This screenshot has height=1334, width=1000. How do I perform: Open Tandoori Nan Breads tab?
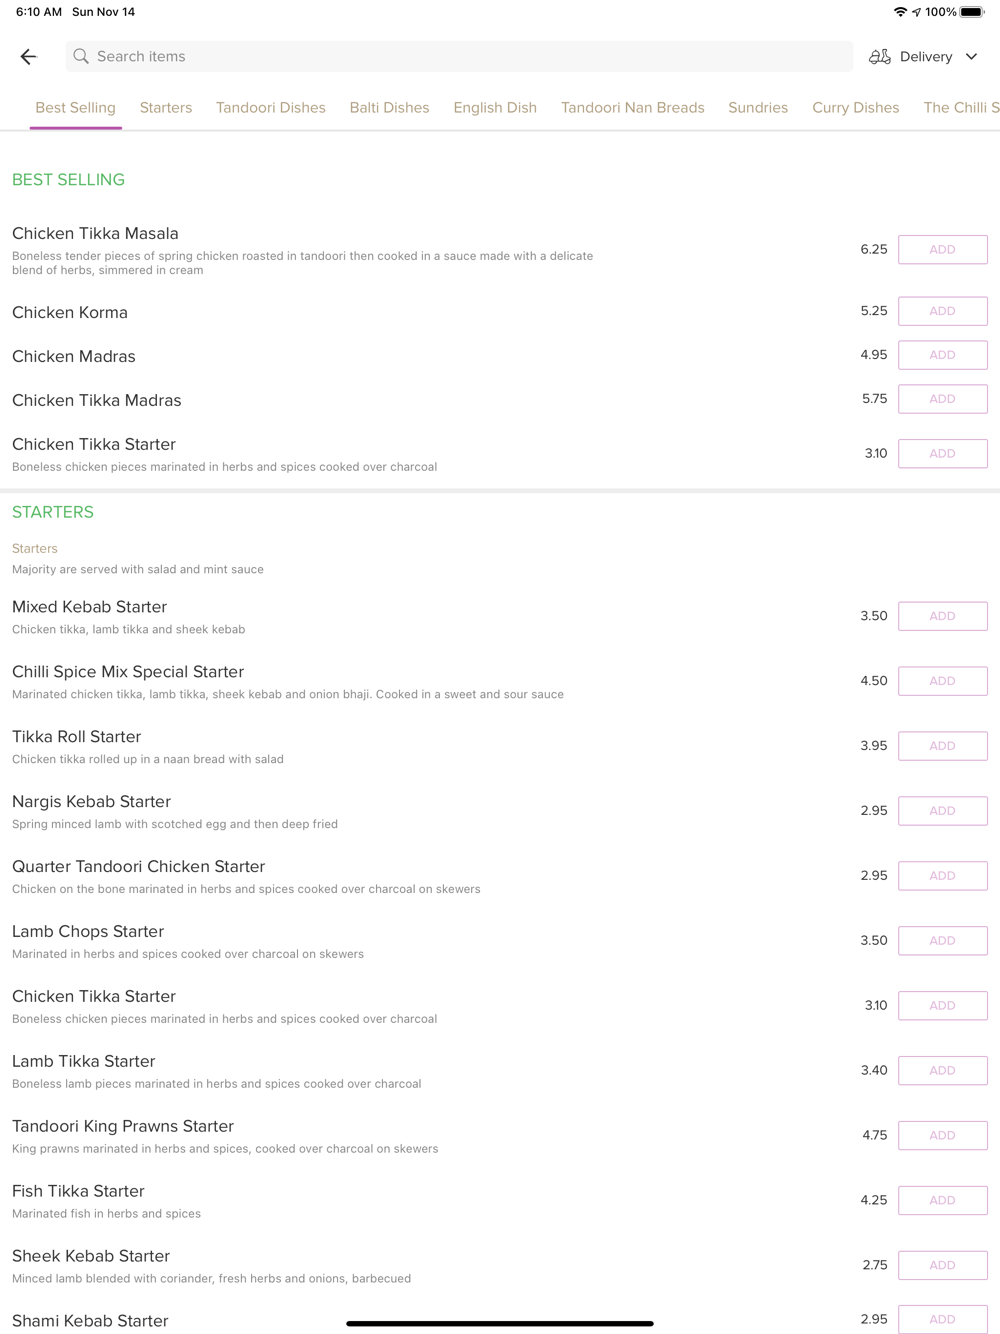pyautogui.click(x=632, y=108)
